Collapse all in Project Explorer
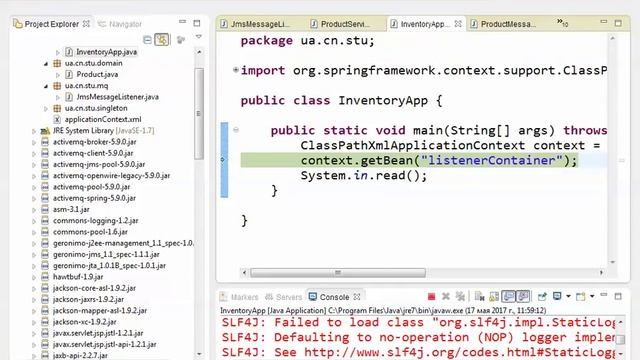The height and width of the screenshot is (360, 640). click(x=147, y=40)
